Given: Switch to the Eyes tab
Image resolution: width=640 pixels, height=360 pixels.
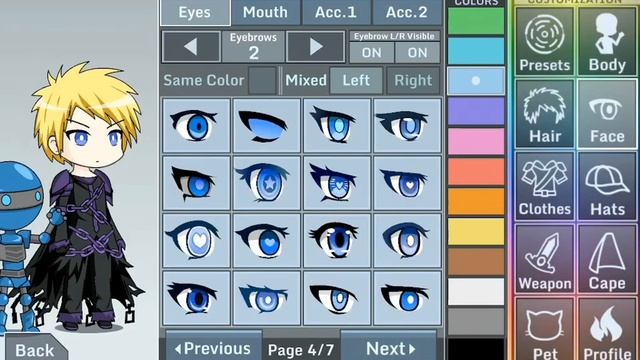Looking at the screenshot, I should coord(195,12).
